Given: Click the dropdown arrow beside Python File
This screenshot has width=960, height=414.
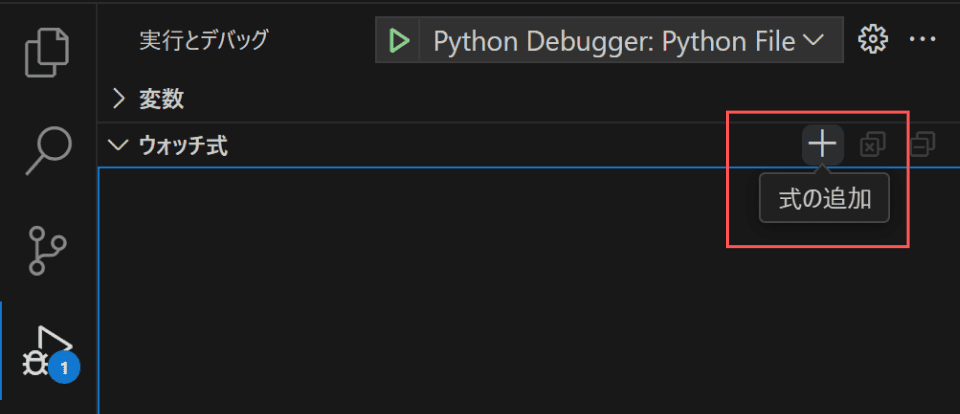Looking at the screenshot, I should [x=813, y=41].
